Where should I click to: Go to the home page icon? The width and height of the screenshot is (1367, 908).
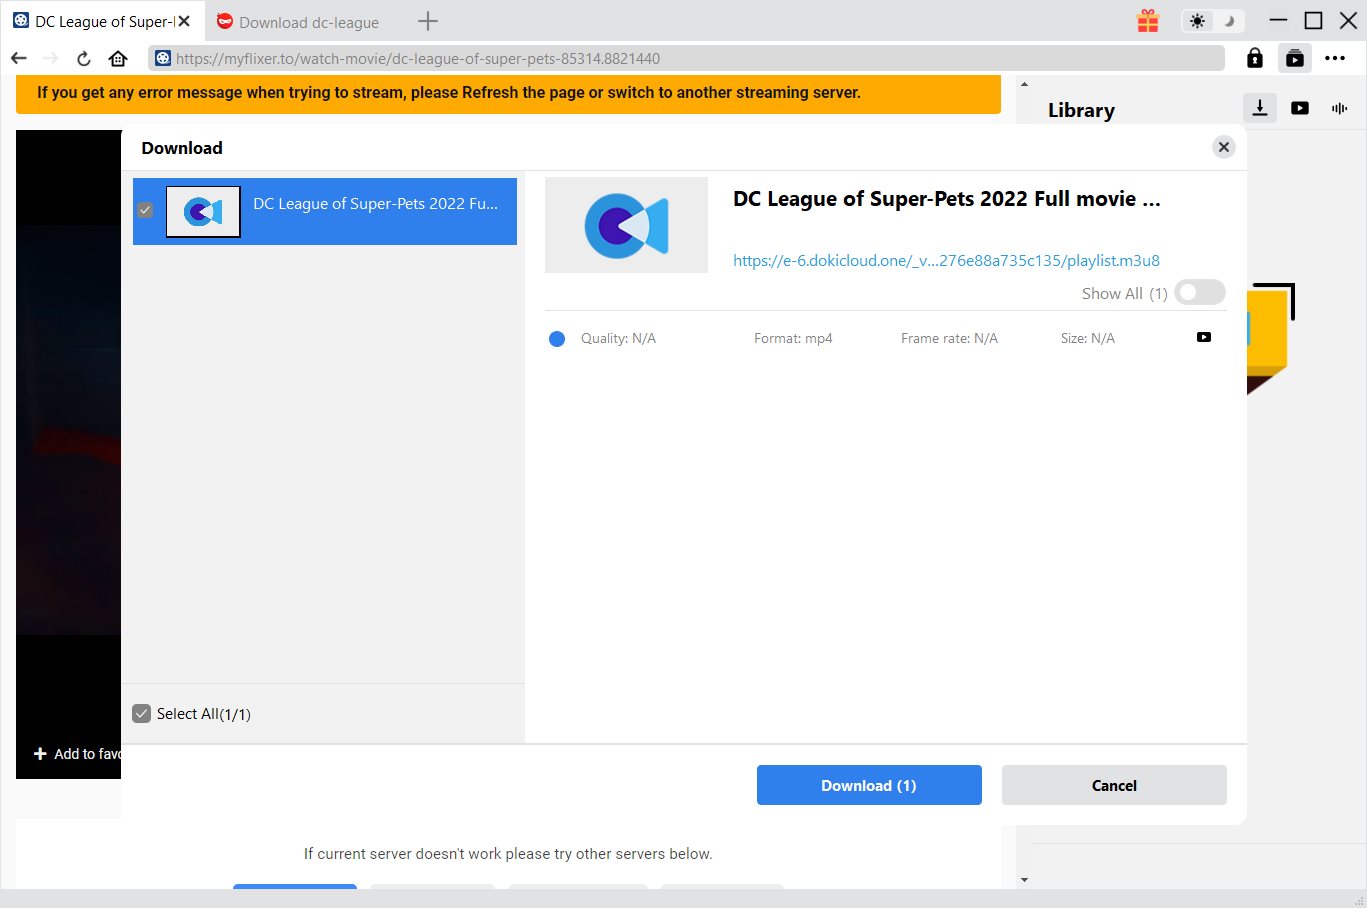coord(118,58)
